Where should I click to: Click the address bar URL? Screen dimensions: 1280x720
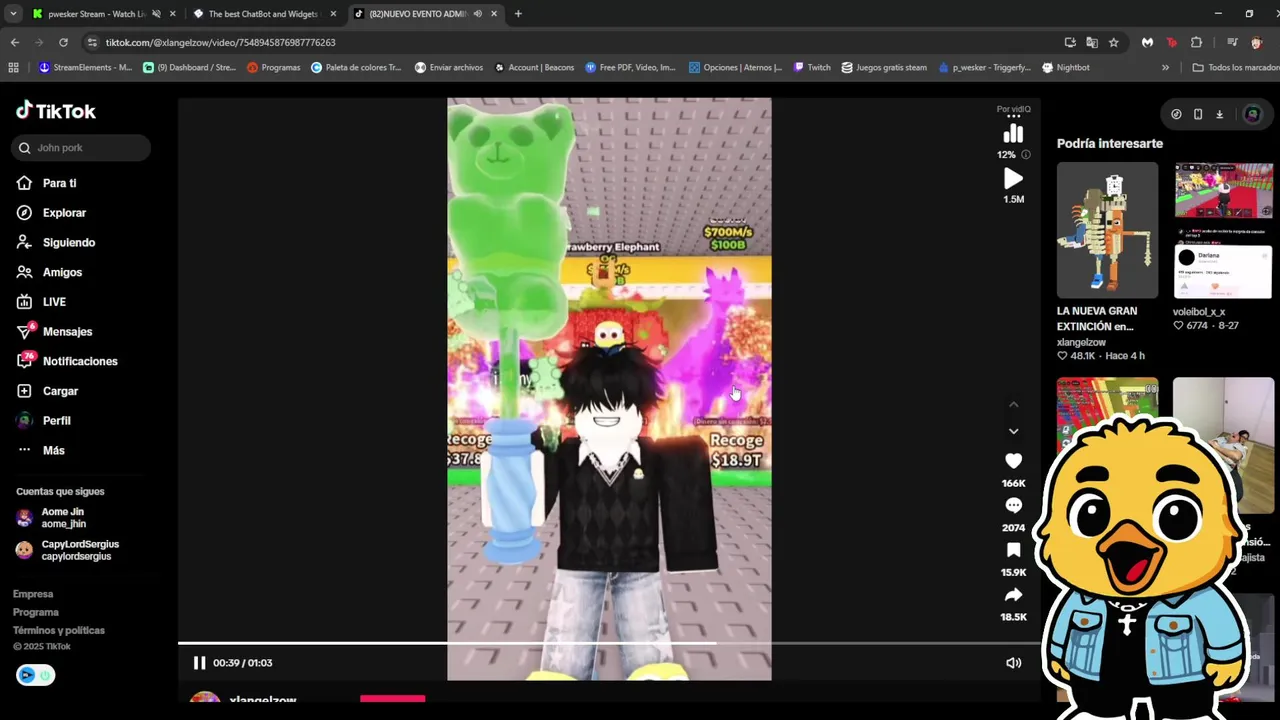click(x=220, y=43)
